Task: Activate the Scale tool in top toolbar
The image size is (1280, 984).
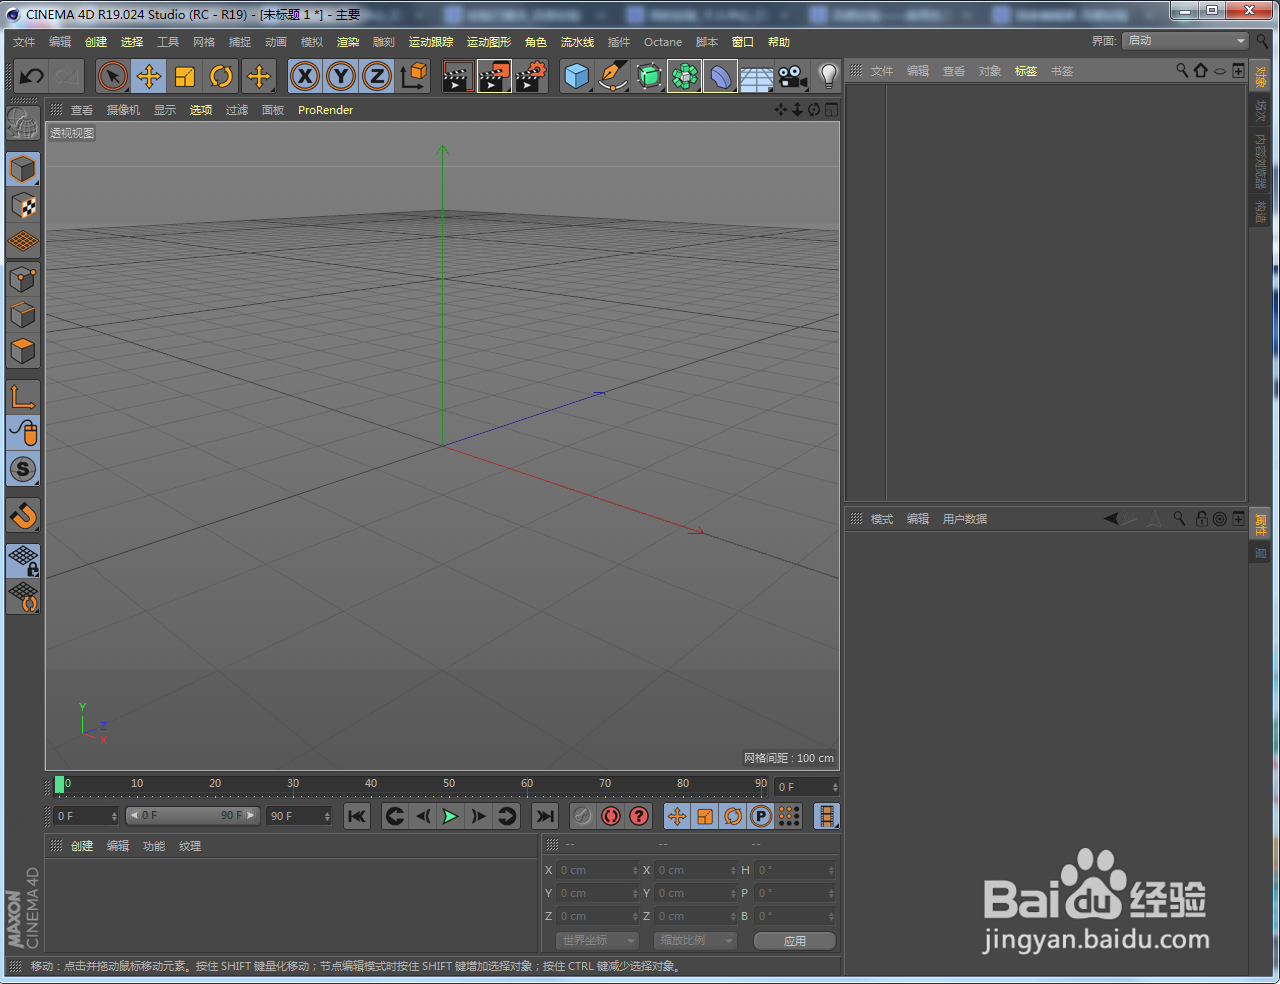Action: 185,77
